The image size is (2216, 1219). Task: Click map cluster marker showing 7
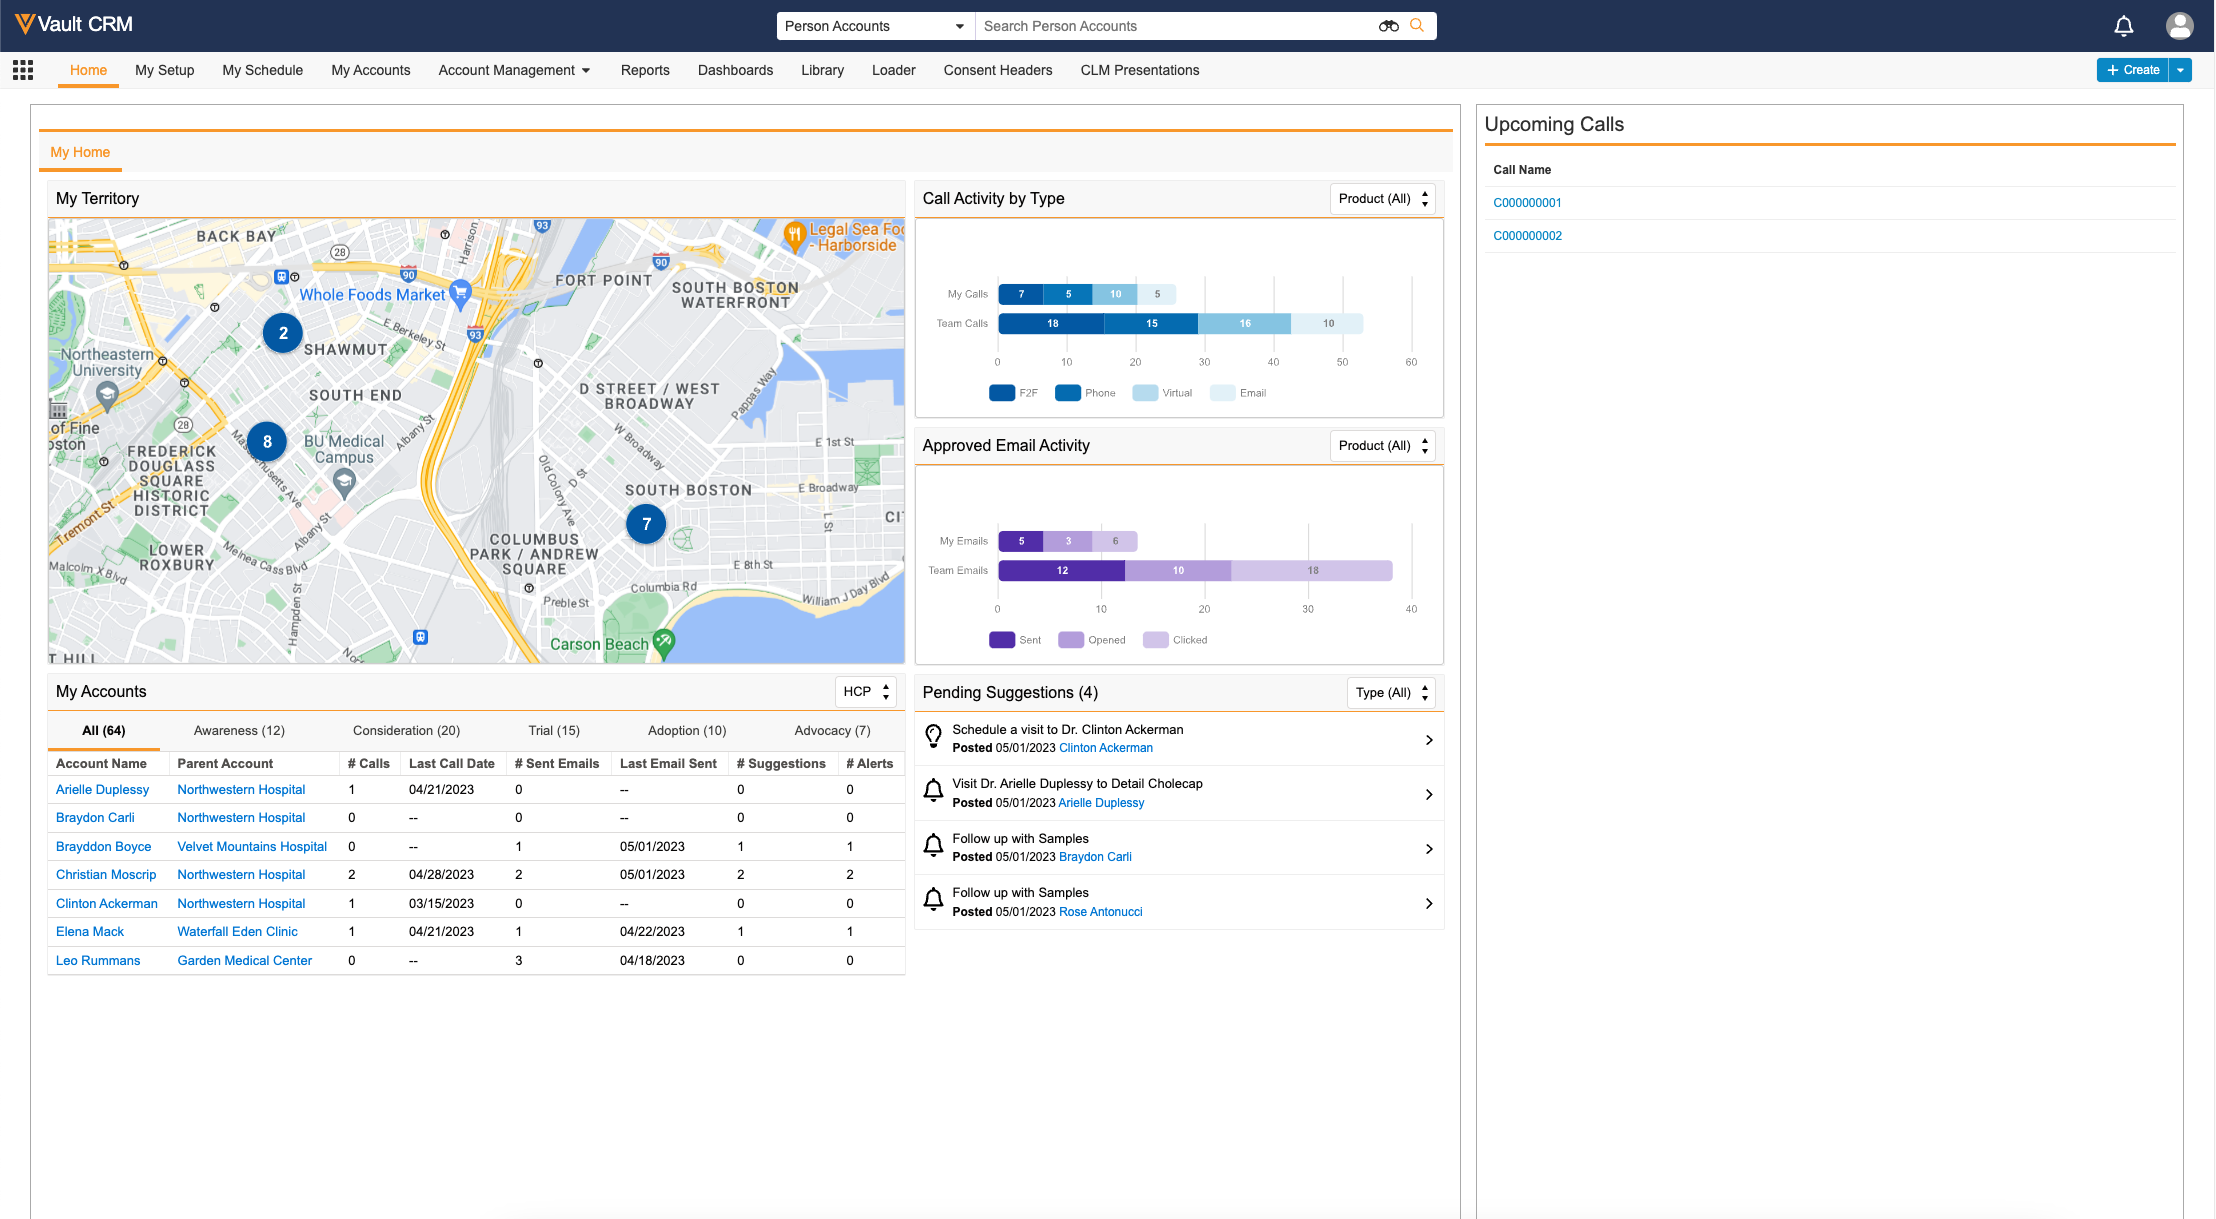(646, 524)
